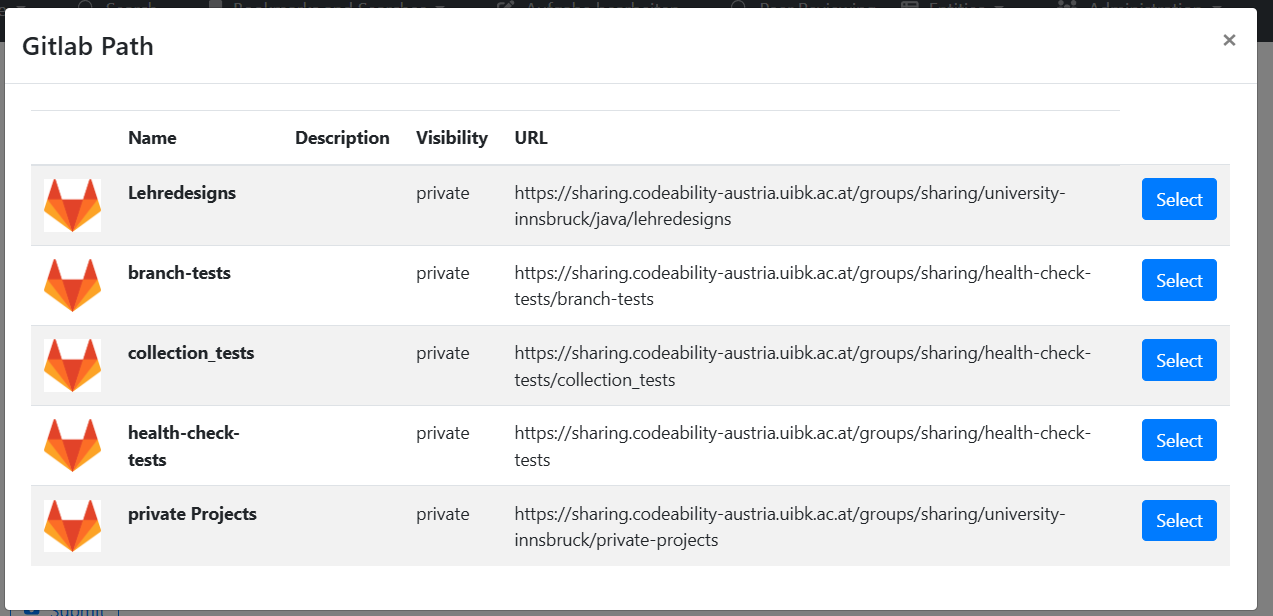Screen dimensions: 1273x616
Task: Select the health-check-tests repository
Action: point(1178,440)
